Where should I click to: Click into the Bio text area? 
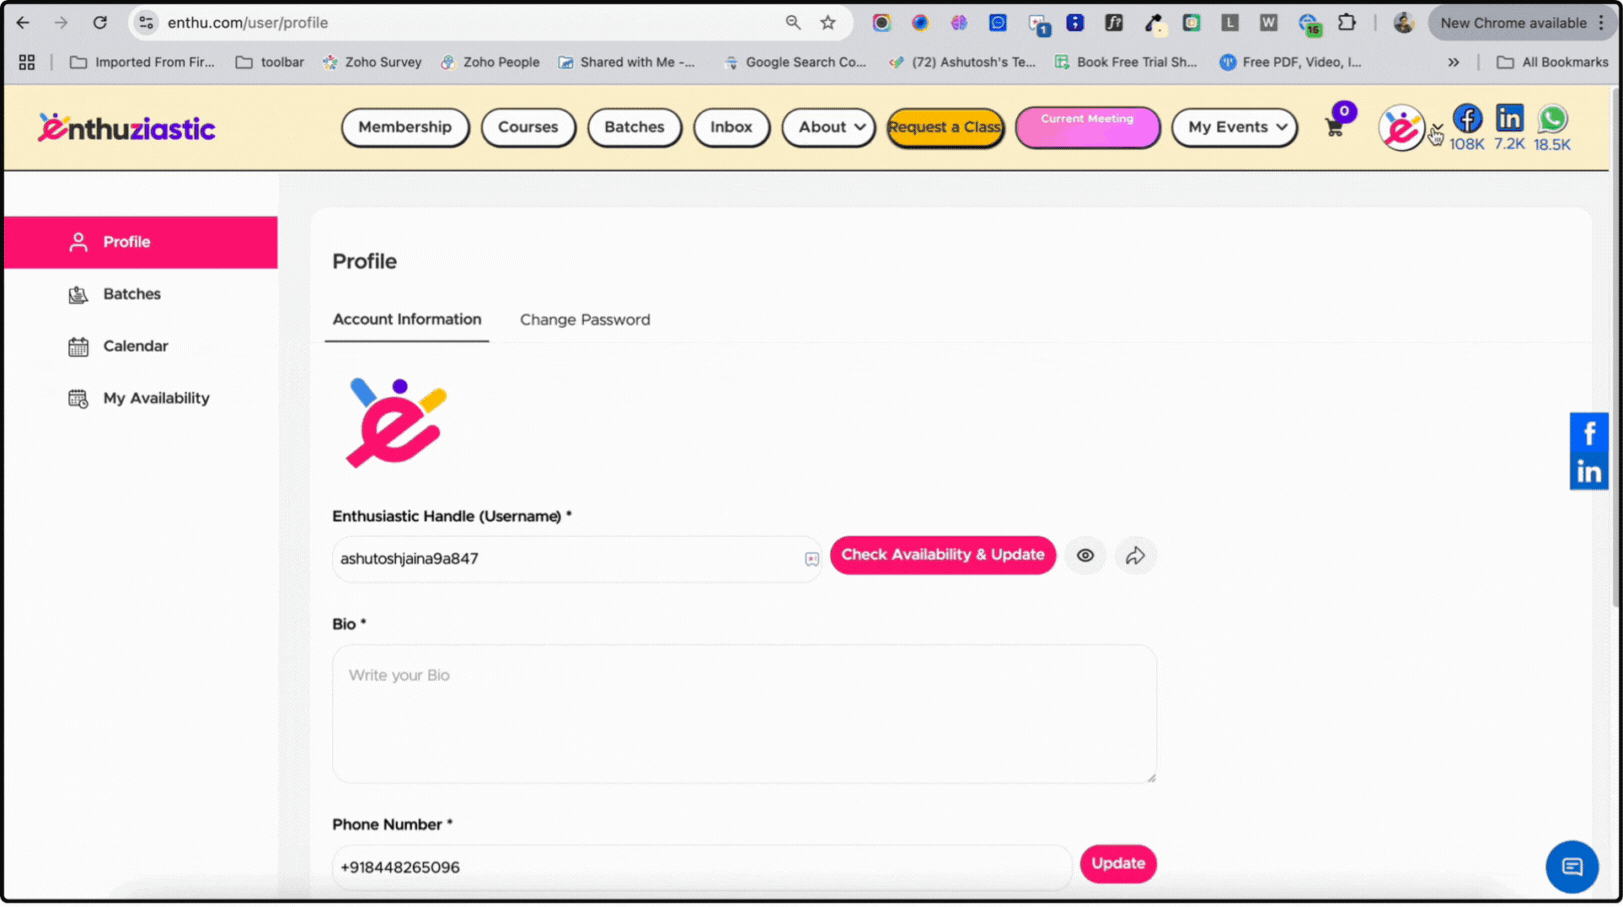point(744,714)
